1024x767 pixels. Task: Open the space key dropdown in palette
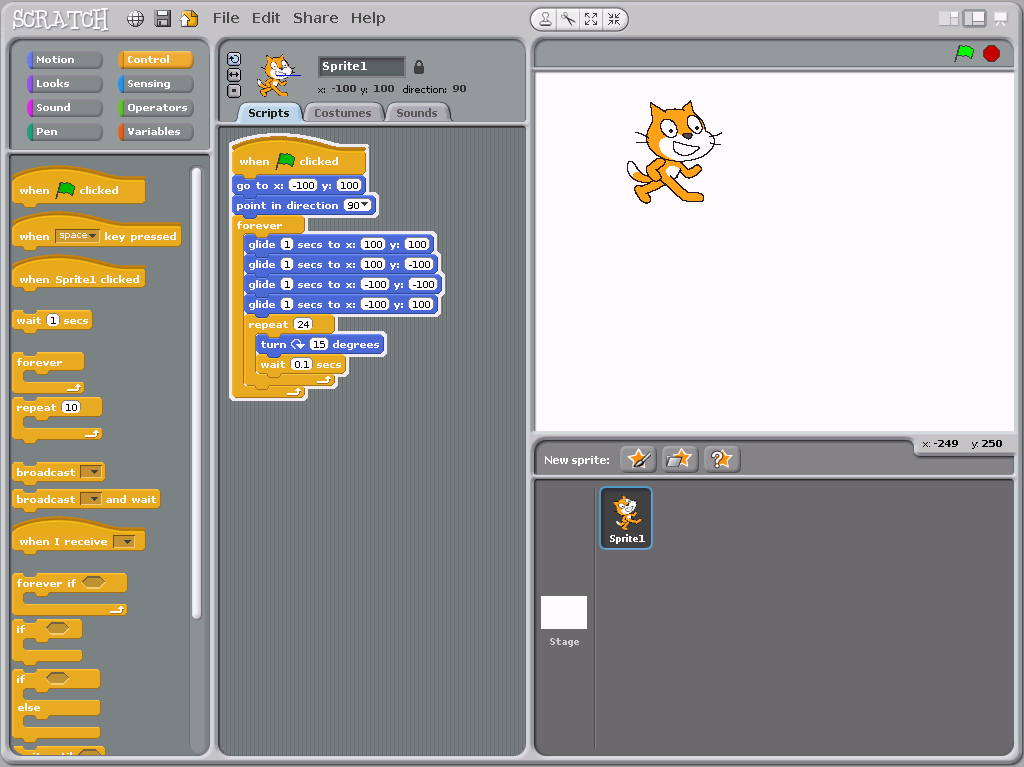pyautogui.click(x=77, y=236)
